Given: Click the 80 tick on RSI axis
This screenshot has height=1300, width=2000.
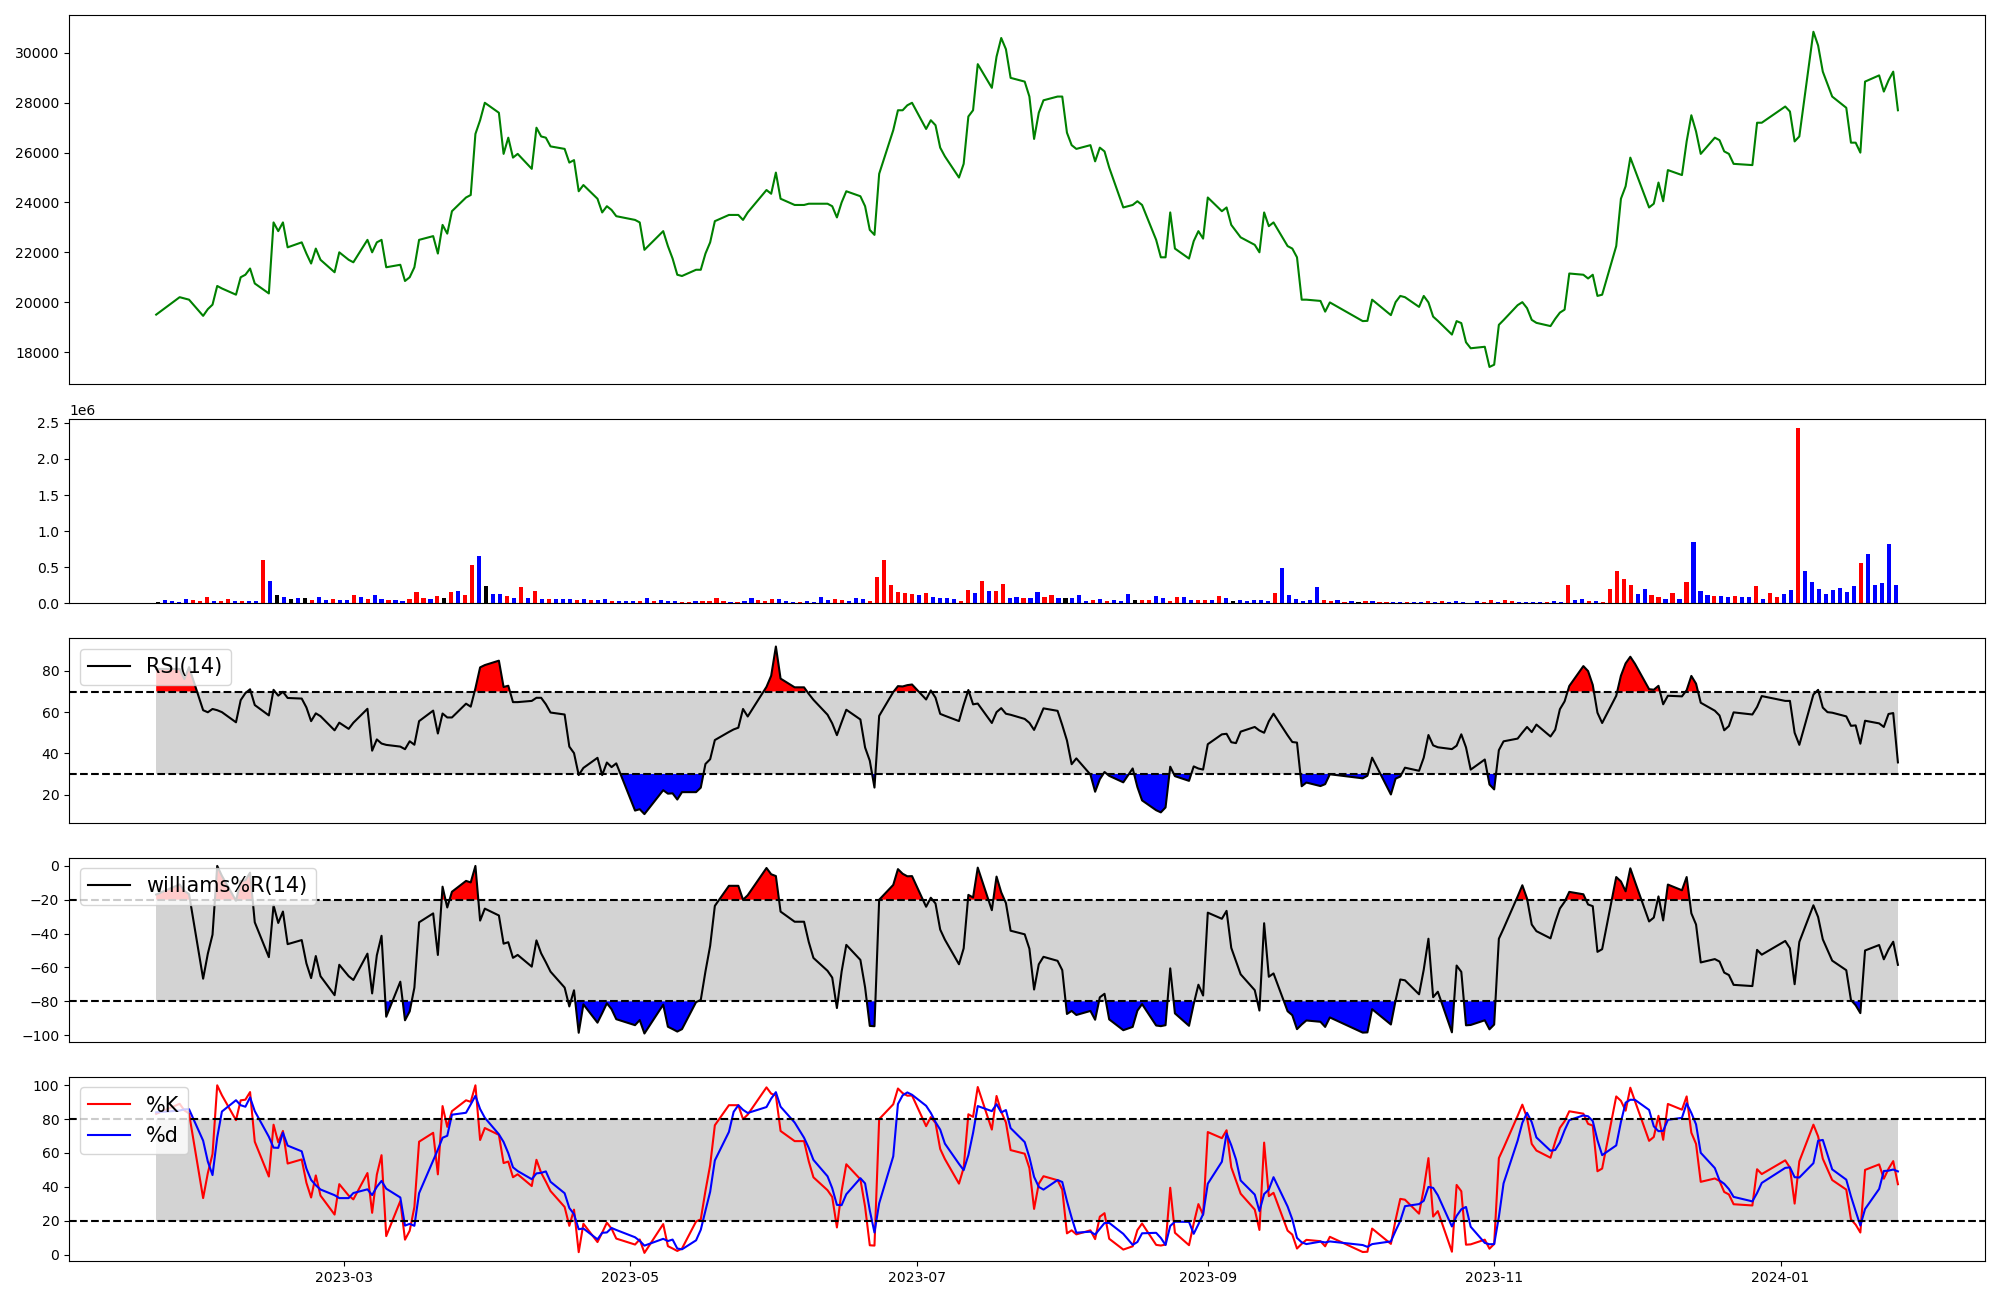Looking at the screenshot, I should (x=50, y=672).
